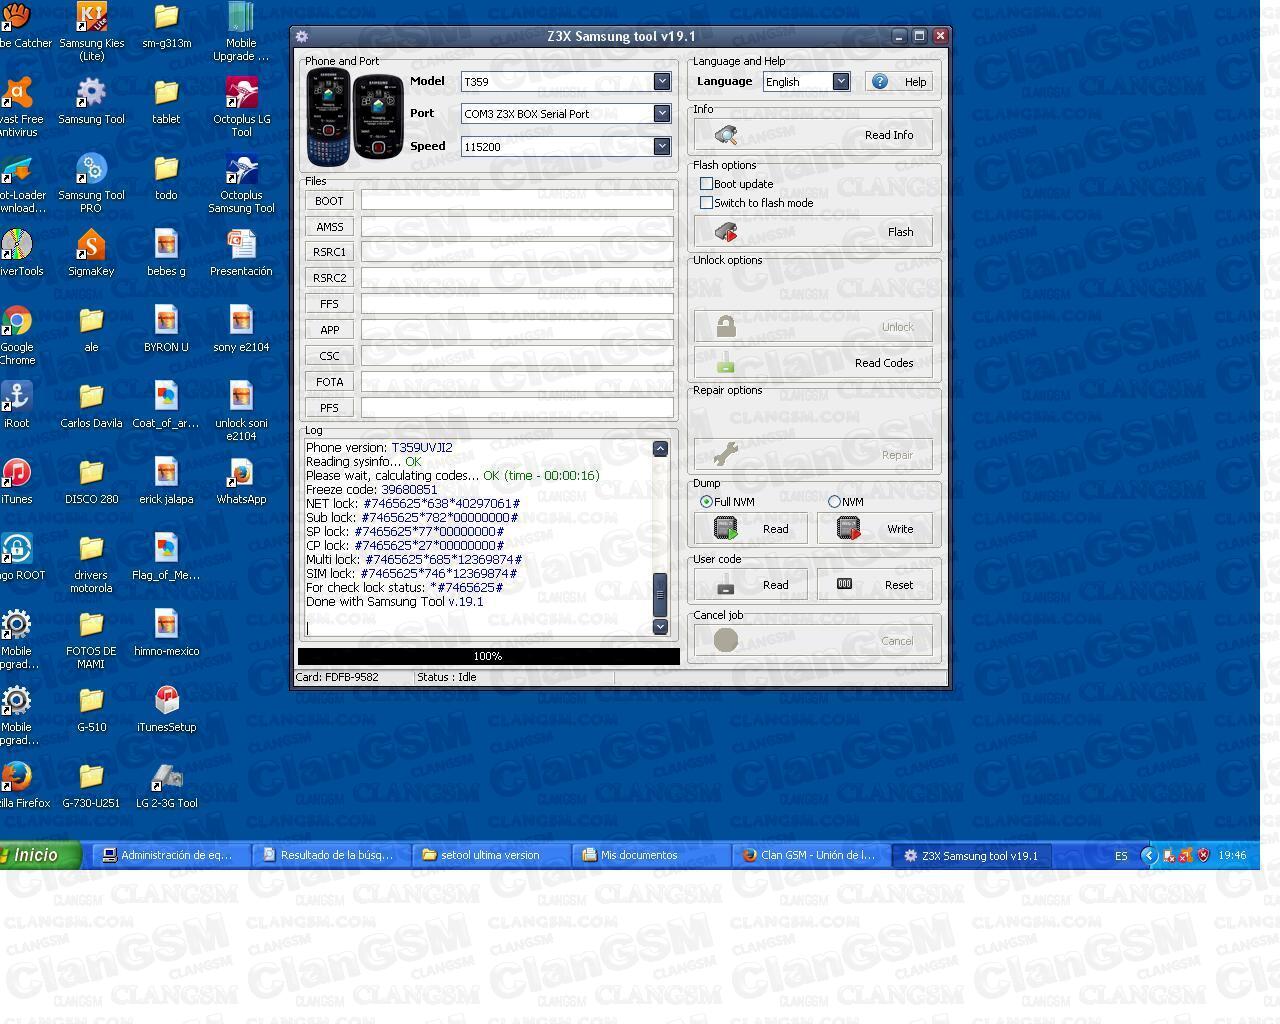Select the Full NVM radio option
The height and width of the screenshot is (1024, 1280).
point(707,502)
